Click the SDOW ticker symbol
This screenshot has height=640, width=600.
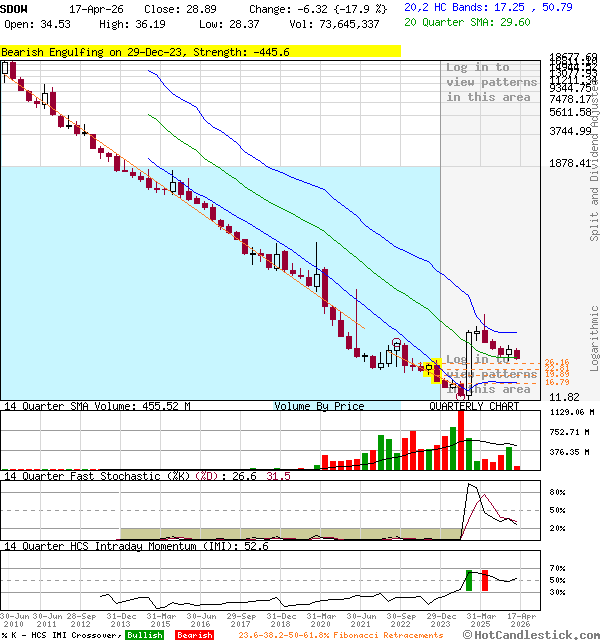coord(16,7)
